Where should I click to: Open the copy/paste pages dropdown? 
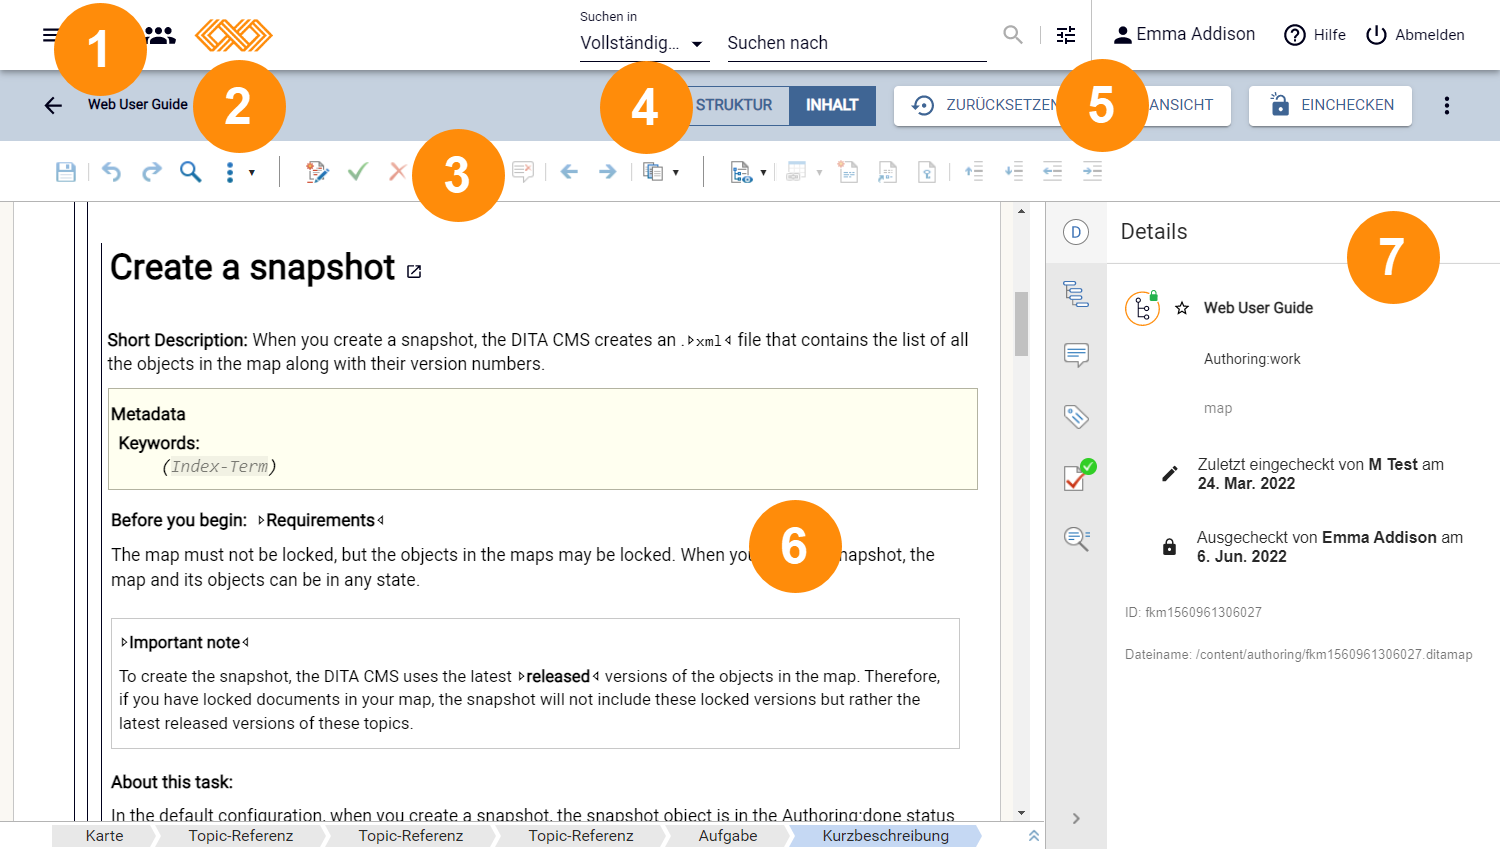tap(661, 172)
